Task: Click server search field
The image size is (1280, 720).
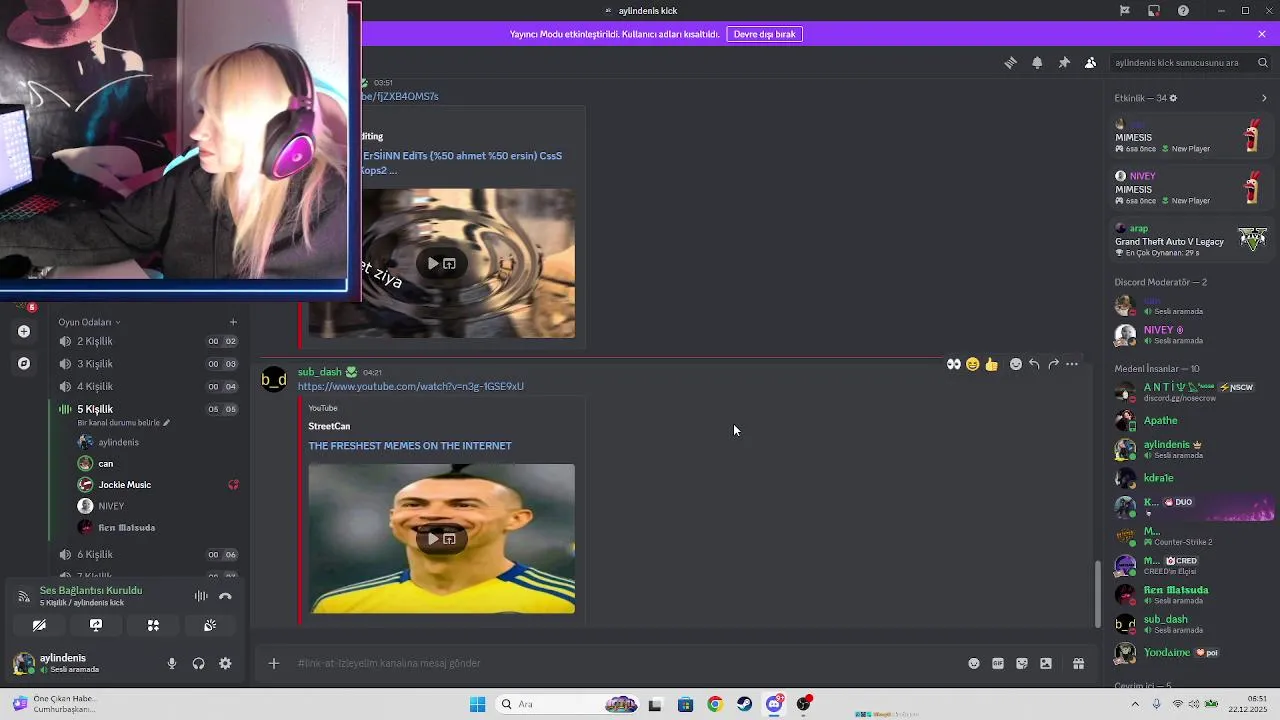Action: click(1190, 62)
